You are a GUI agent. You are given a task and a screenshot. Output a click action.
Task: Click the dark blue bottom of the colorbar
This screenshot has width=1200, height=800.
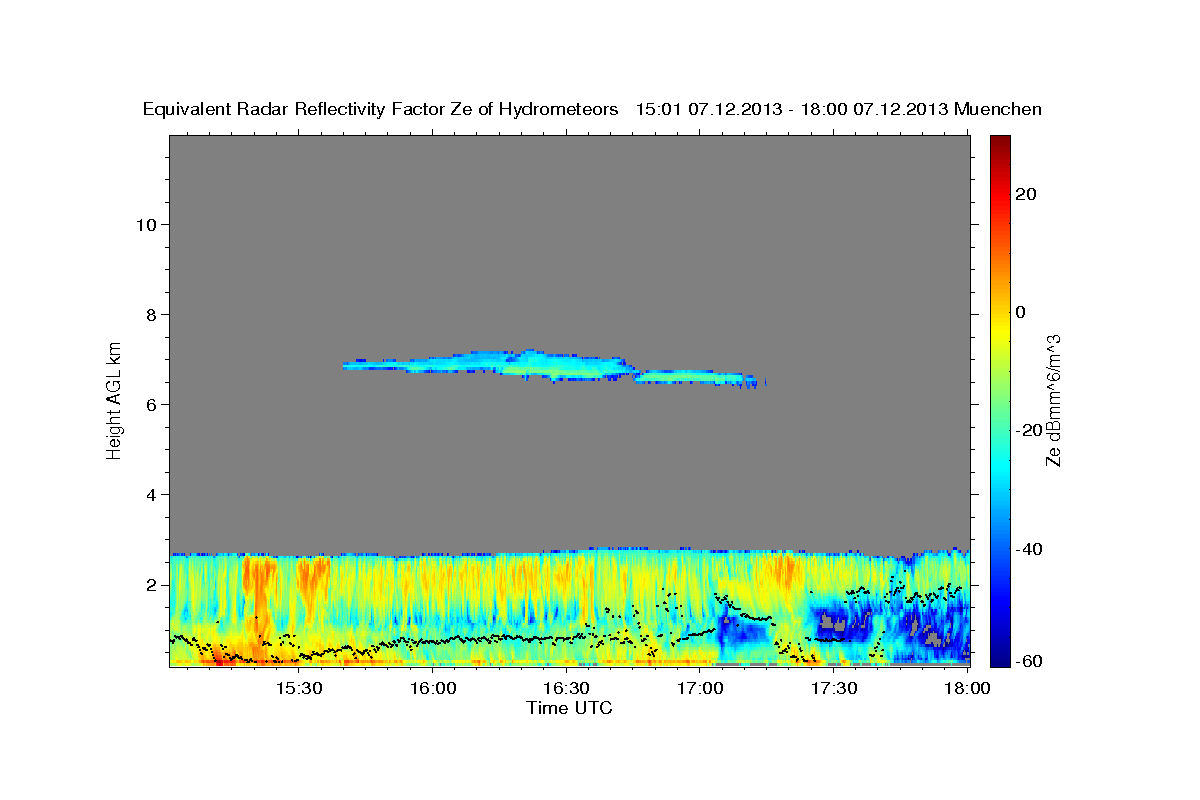(x=1001, y=658)
